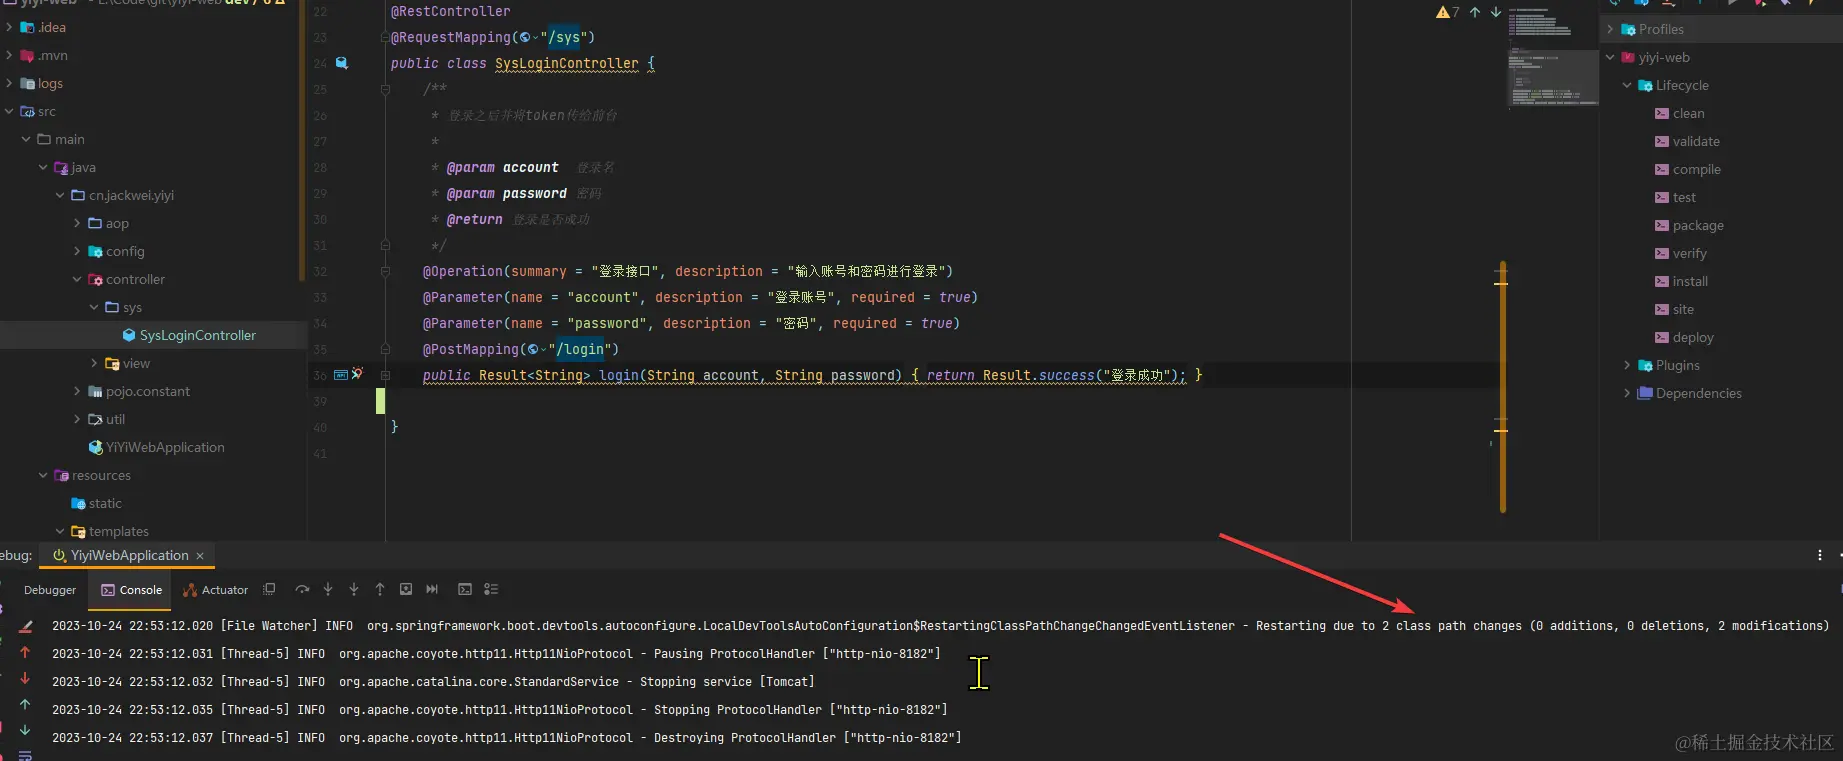Viewport: 1843px width, 761px height.
Task: Click the warning count indicator showing 7
Action: click(1447, 12)
